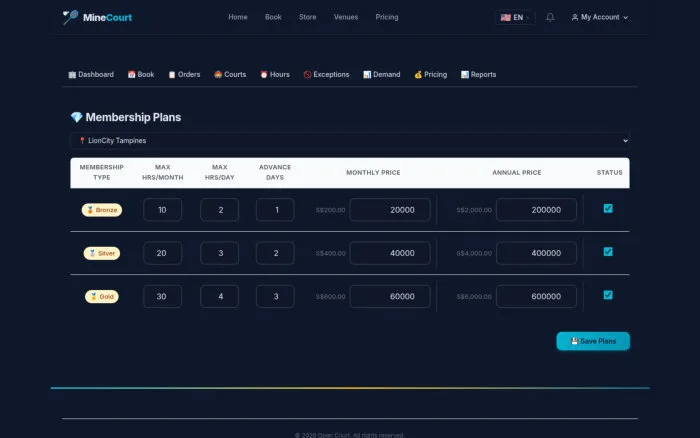Open Dashboard from the admin toolbar
700x438 pixels.
click(91, 75)
